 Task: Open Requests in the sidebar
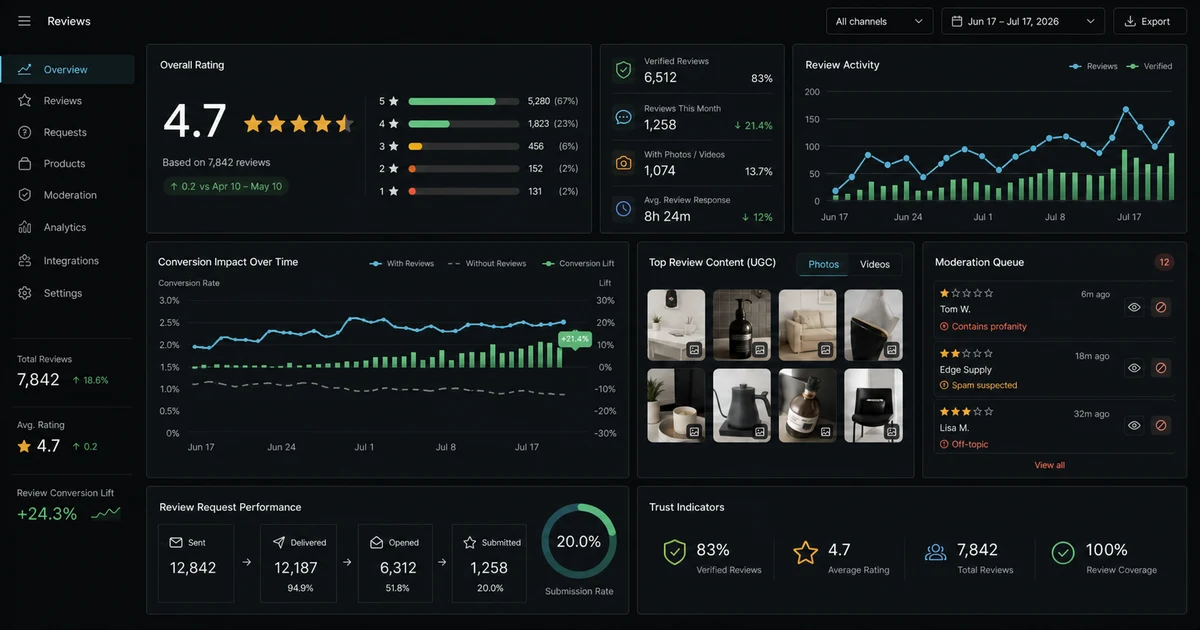(x=67, y=132)
